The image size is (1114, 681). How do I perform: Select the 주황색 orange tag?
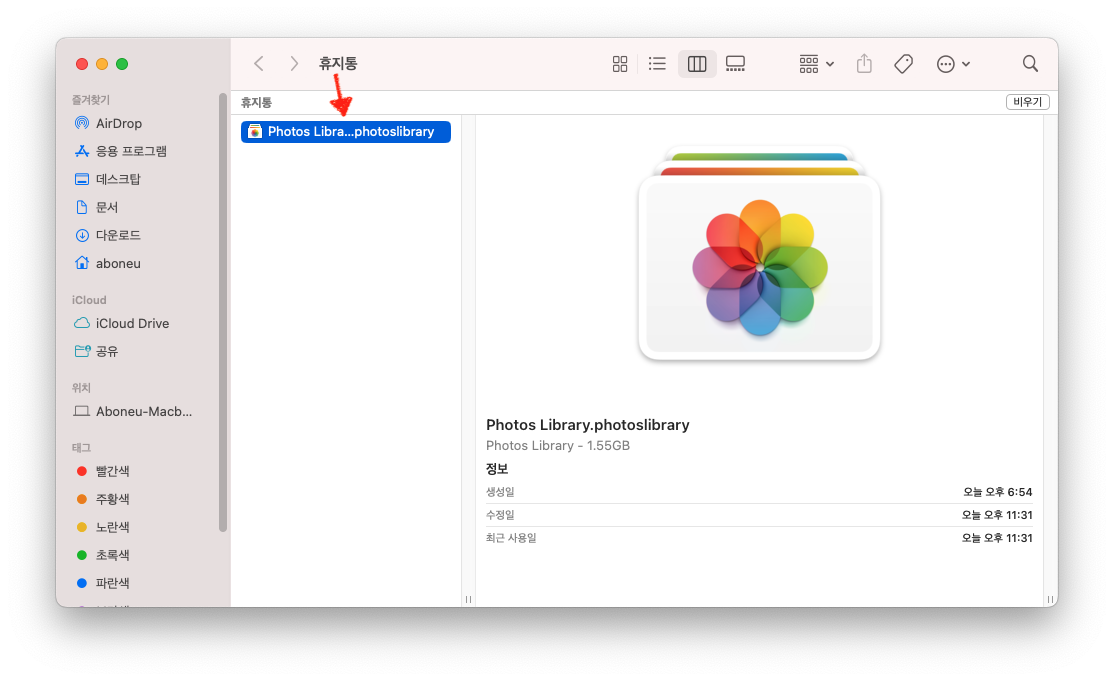pyautogui.click(x=112, y=499)
